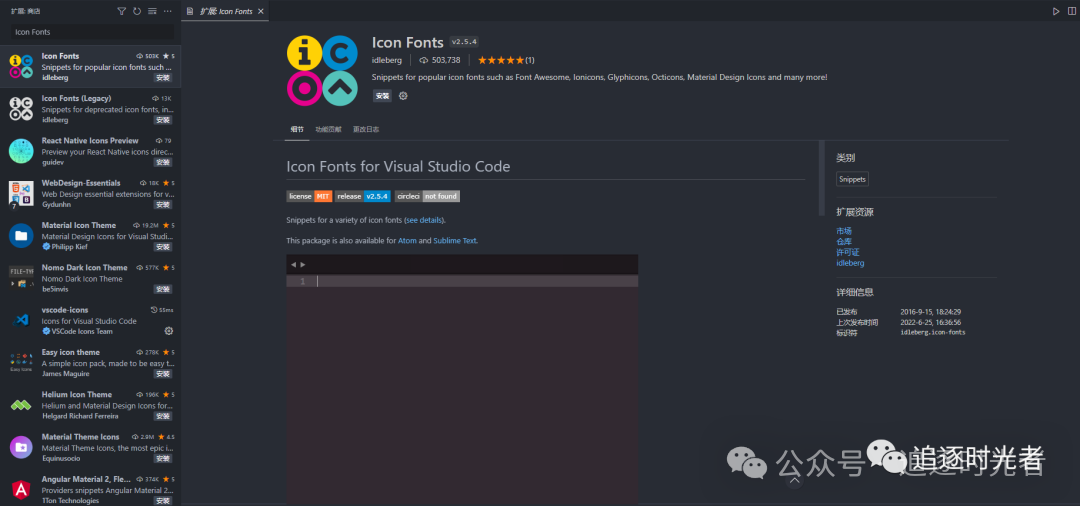This screenshot has width=1080, height=506.
Task: Click the WebDesign-Essentials extension icon
Action: click(21, 193)
